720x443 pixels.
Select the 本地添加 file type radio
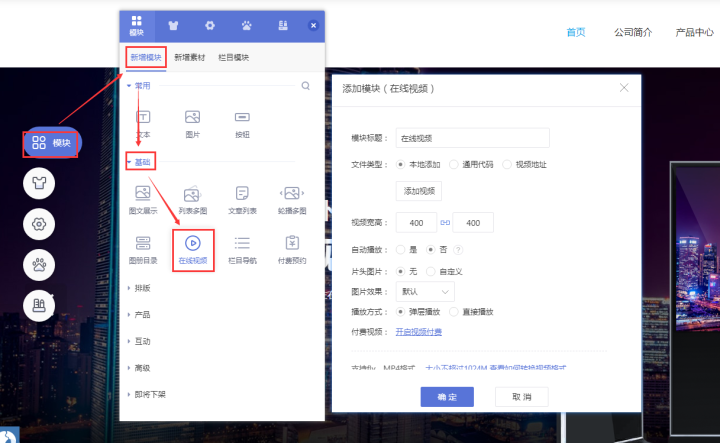tap(400, 164)
